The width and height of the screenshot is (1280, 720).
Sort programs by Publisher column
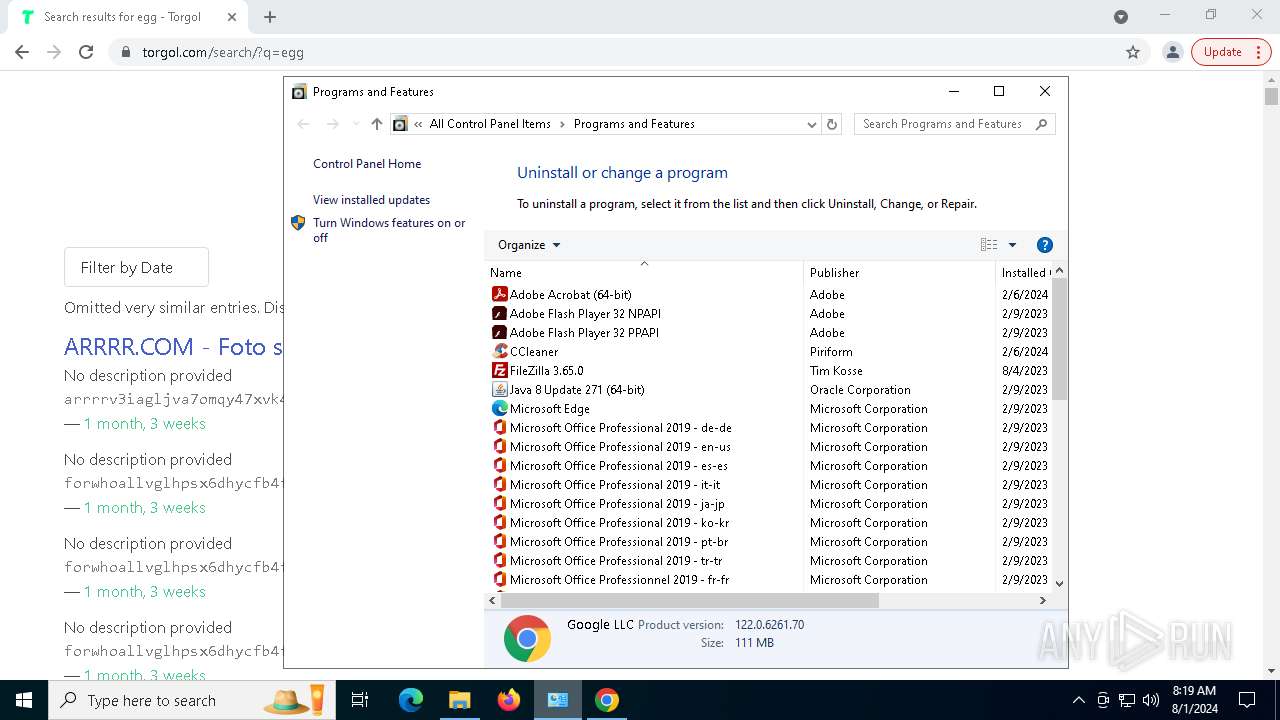pyautogui.click(x=899, y=272)
